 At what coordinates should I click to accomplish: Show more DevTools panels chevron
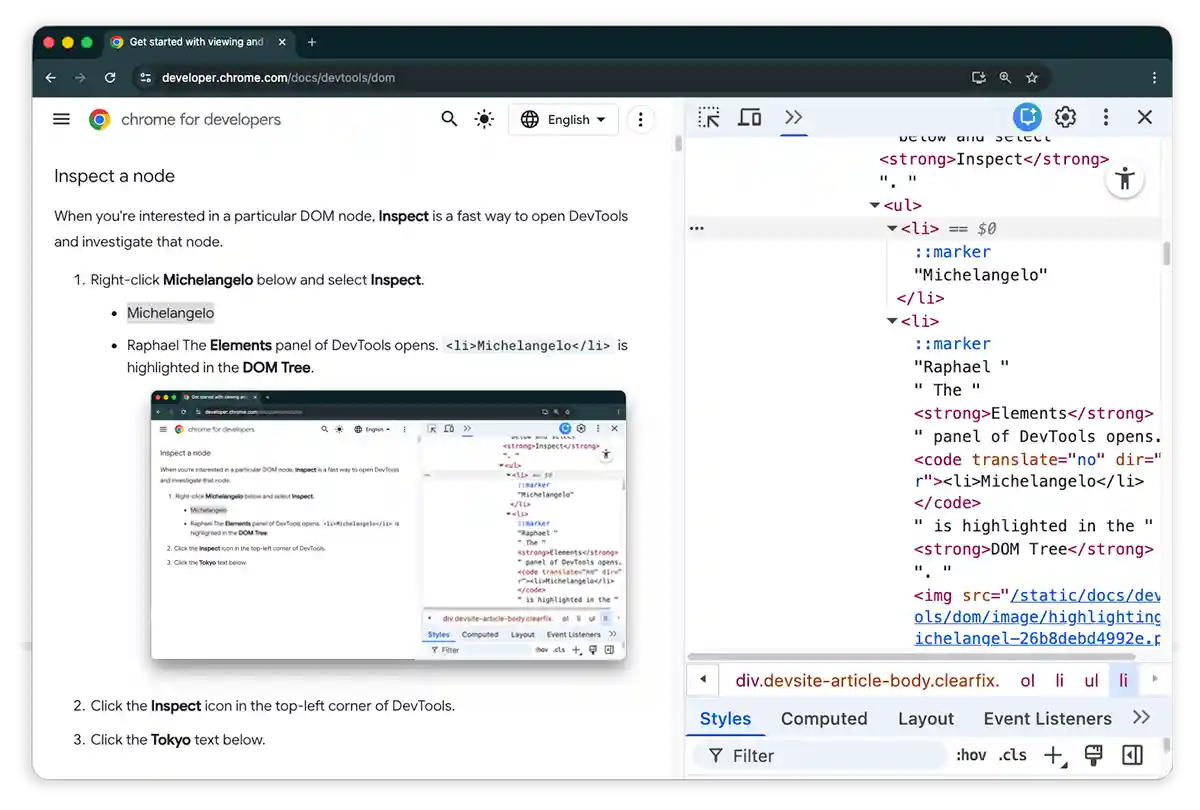793,118
